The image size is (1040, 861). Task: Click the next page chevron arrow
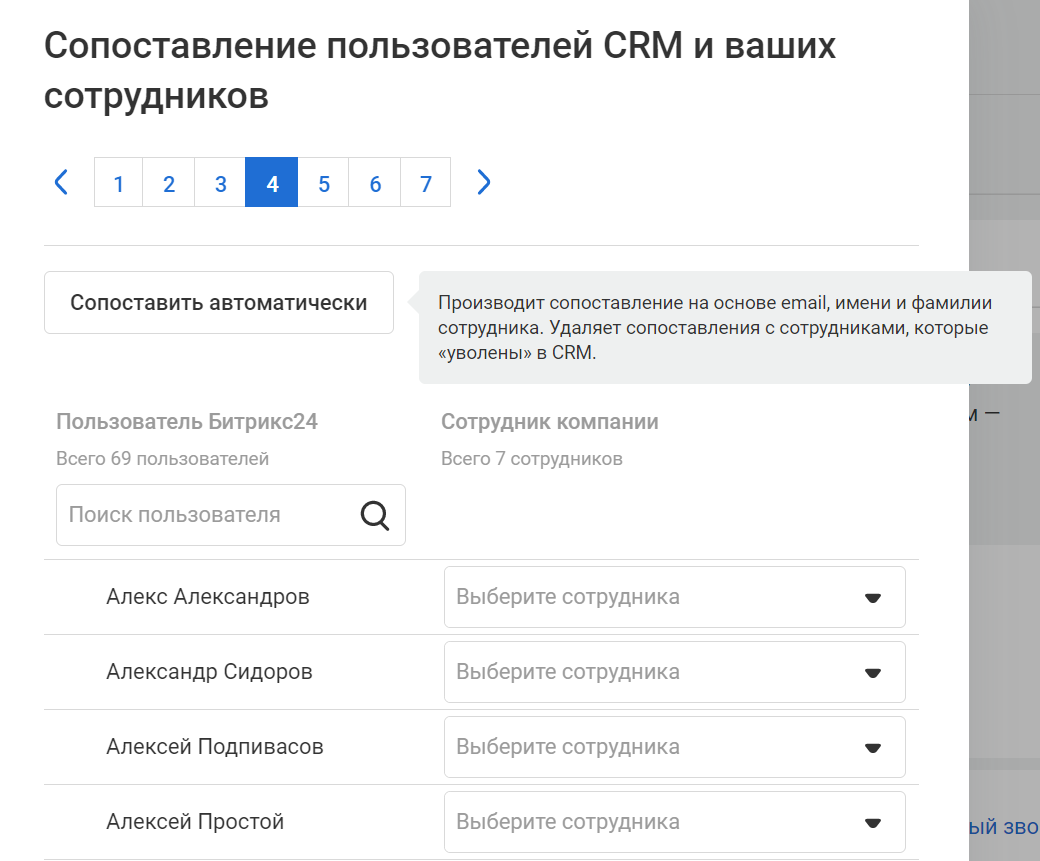point(484,182)
